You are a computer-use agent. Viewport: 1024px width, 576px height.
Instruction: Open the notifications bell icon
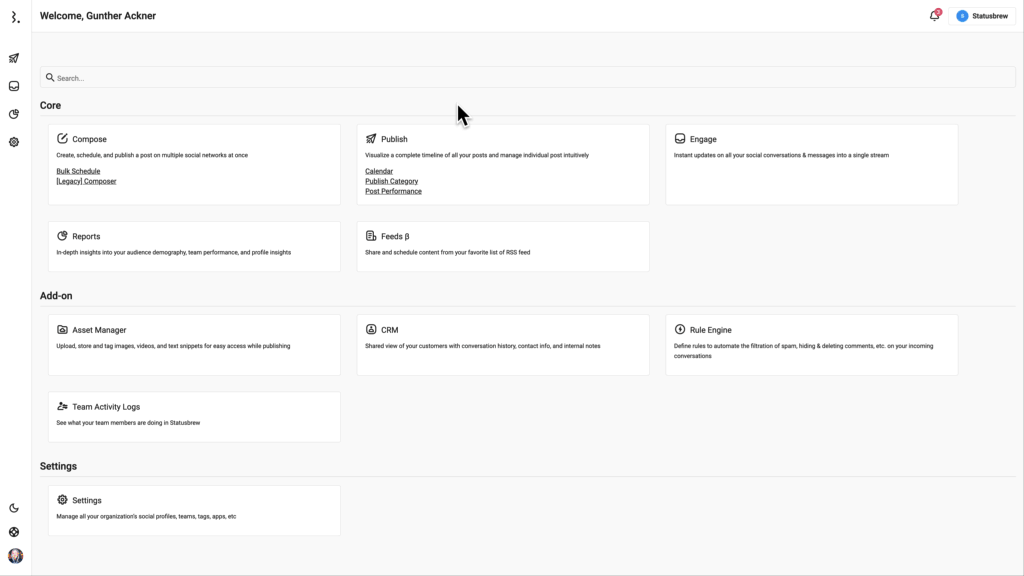click(x=934, y=16)
